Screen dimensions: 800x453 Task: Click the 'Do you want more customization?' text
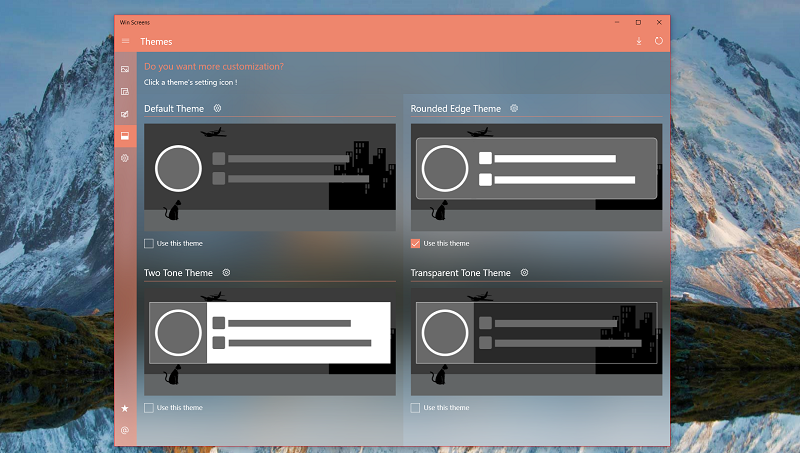214,66
